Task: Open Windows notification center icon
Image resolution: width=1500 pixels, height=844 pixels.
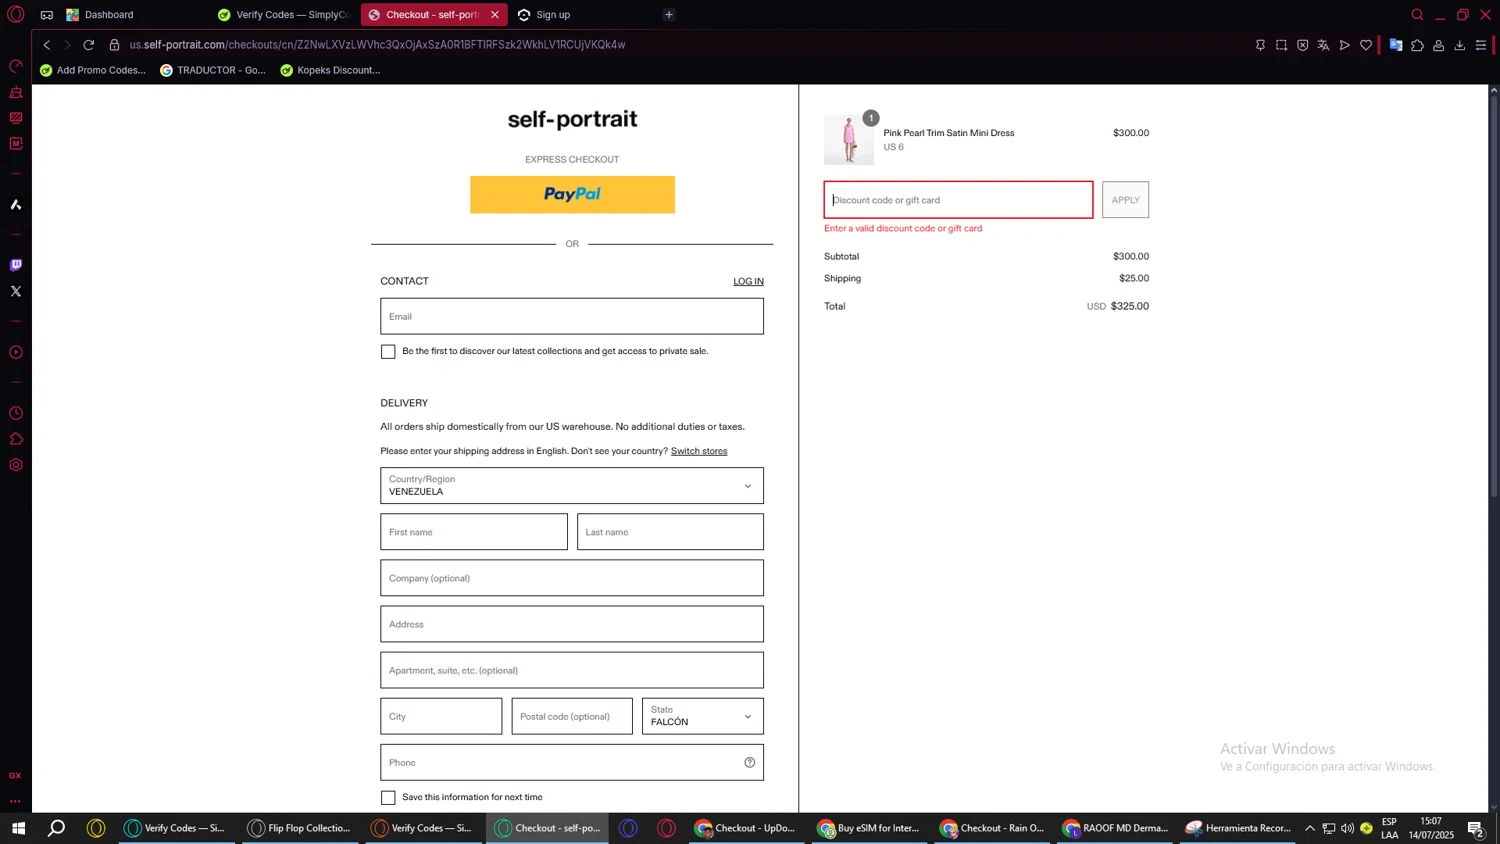Action: pyautogui.click(x=1475, y=828)
